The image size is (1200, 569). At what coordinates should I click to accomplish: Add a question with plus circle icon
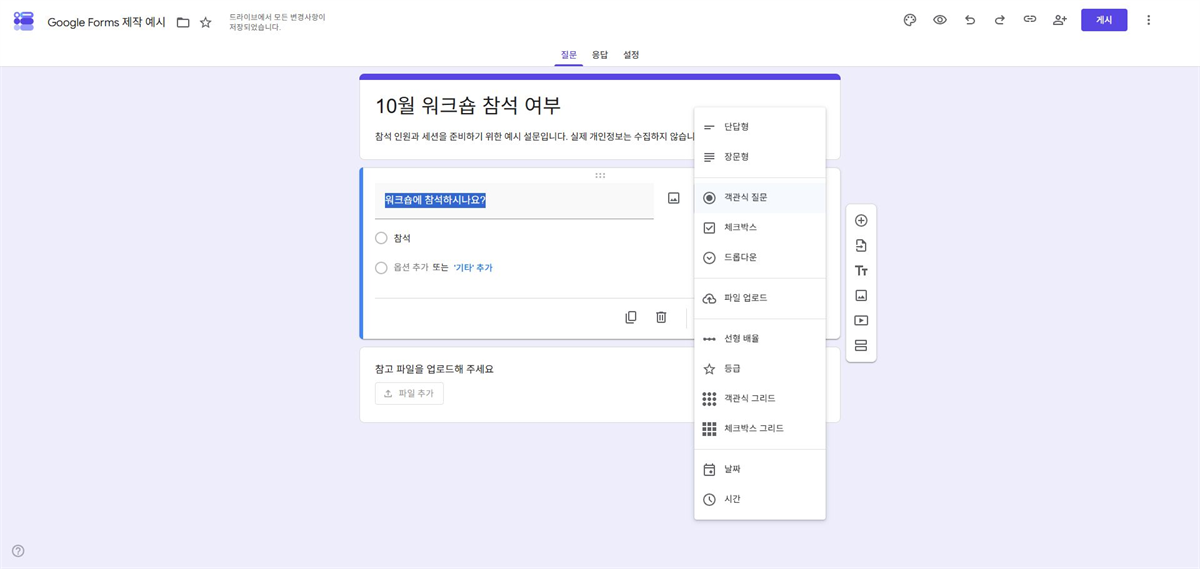pyautogui.click(x=861, y=221)
